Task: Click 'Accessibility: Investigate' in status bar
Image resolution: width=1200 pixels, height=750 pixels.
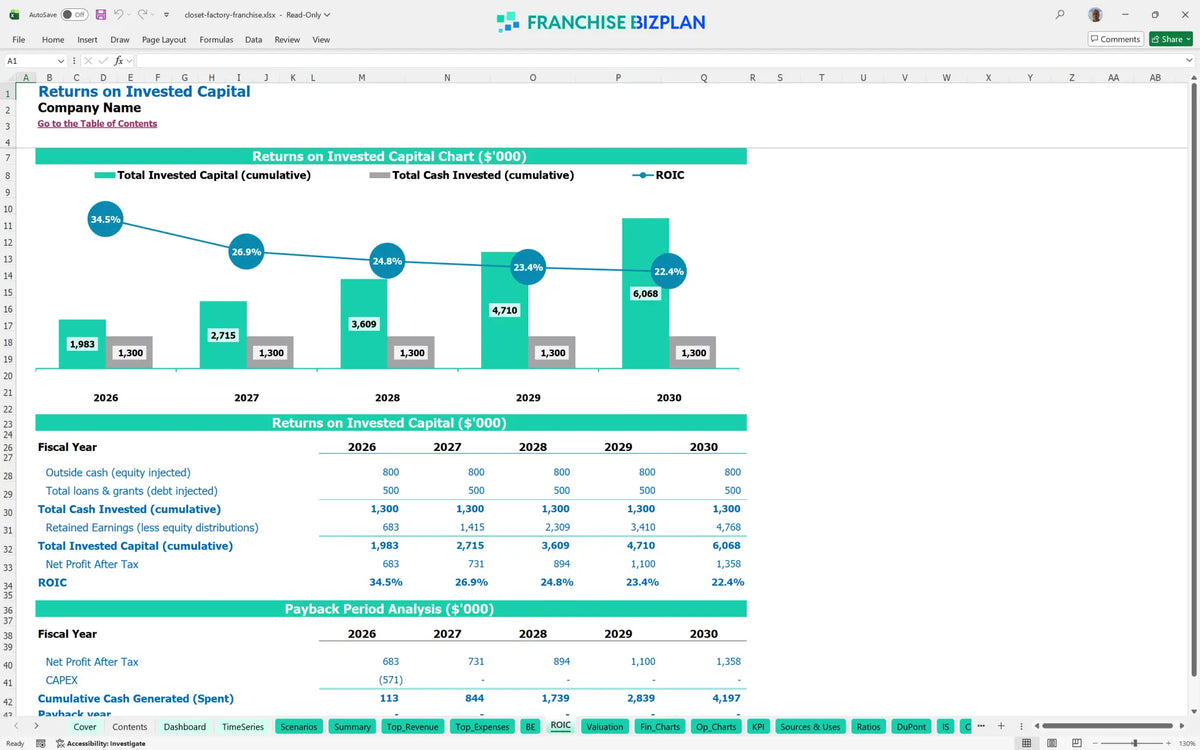Action: point(101,743)
